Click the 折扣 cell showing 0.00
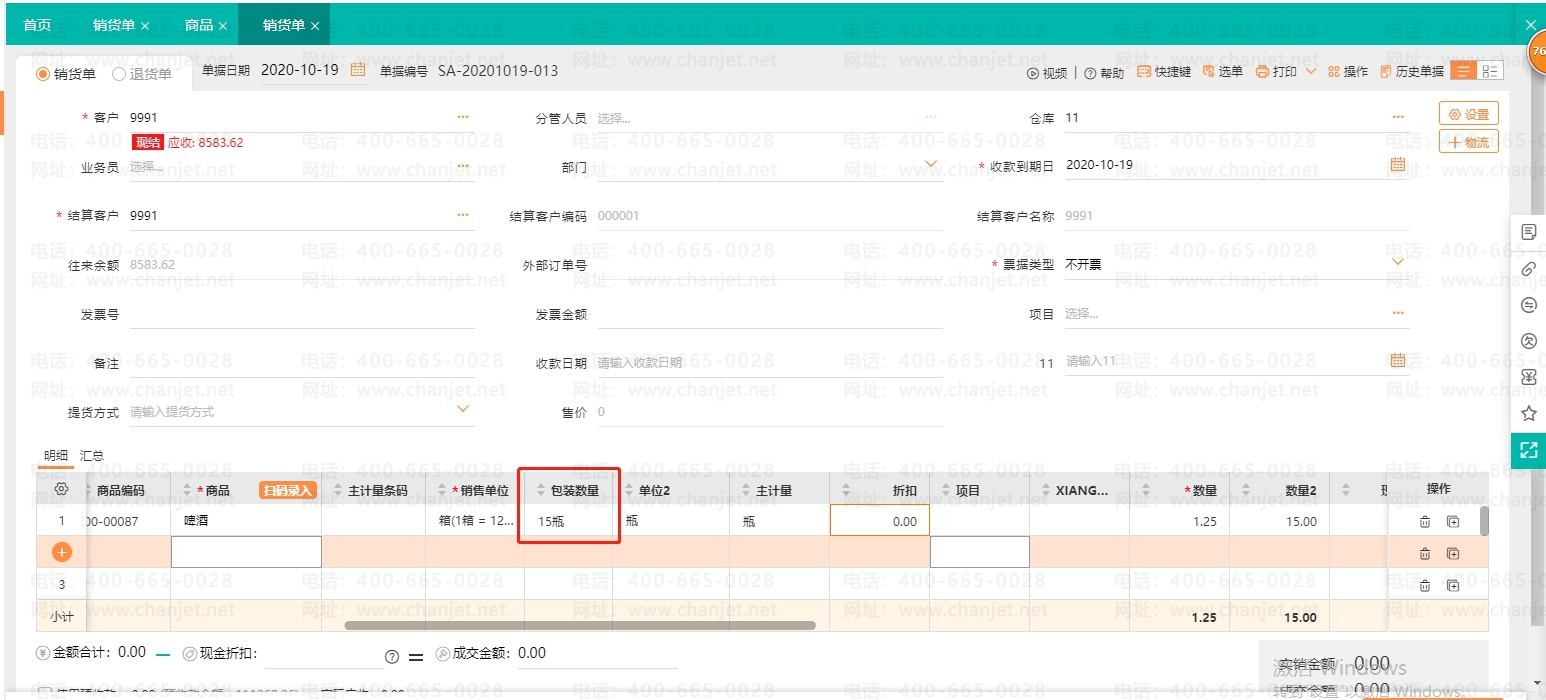The height and width of the screenshot is (700, 1546). pos(880,521)
